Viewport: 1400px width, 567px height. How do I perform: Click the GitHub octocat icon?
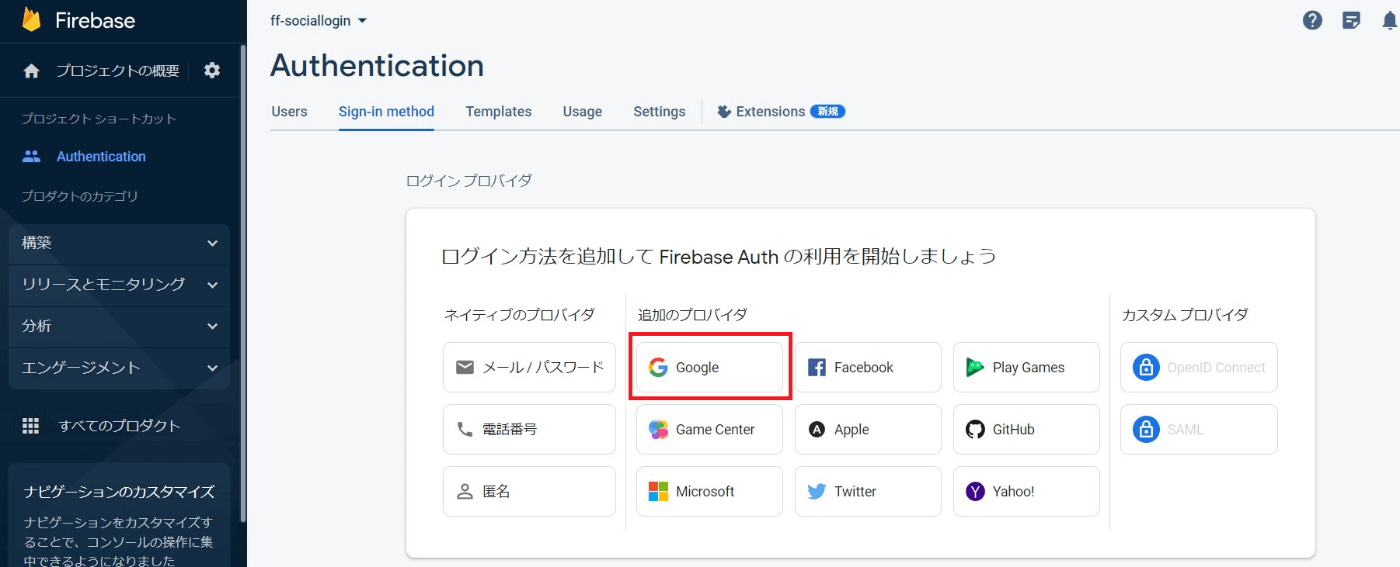[975, 429]
